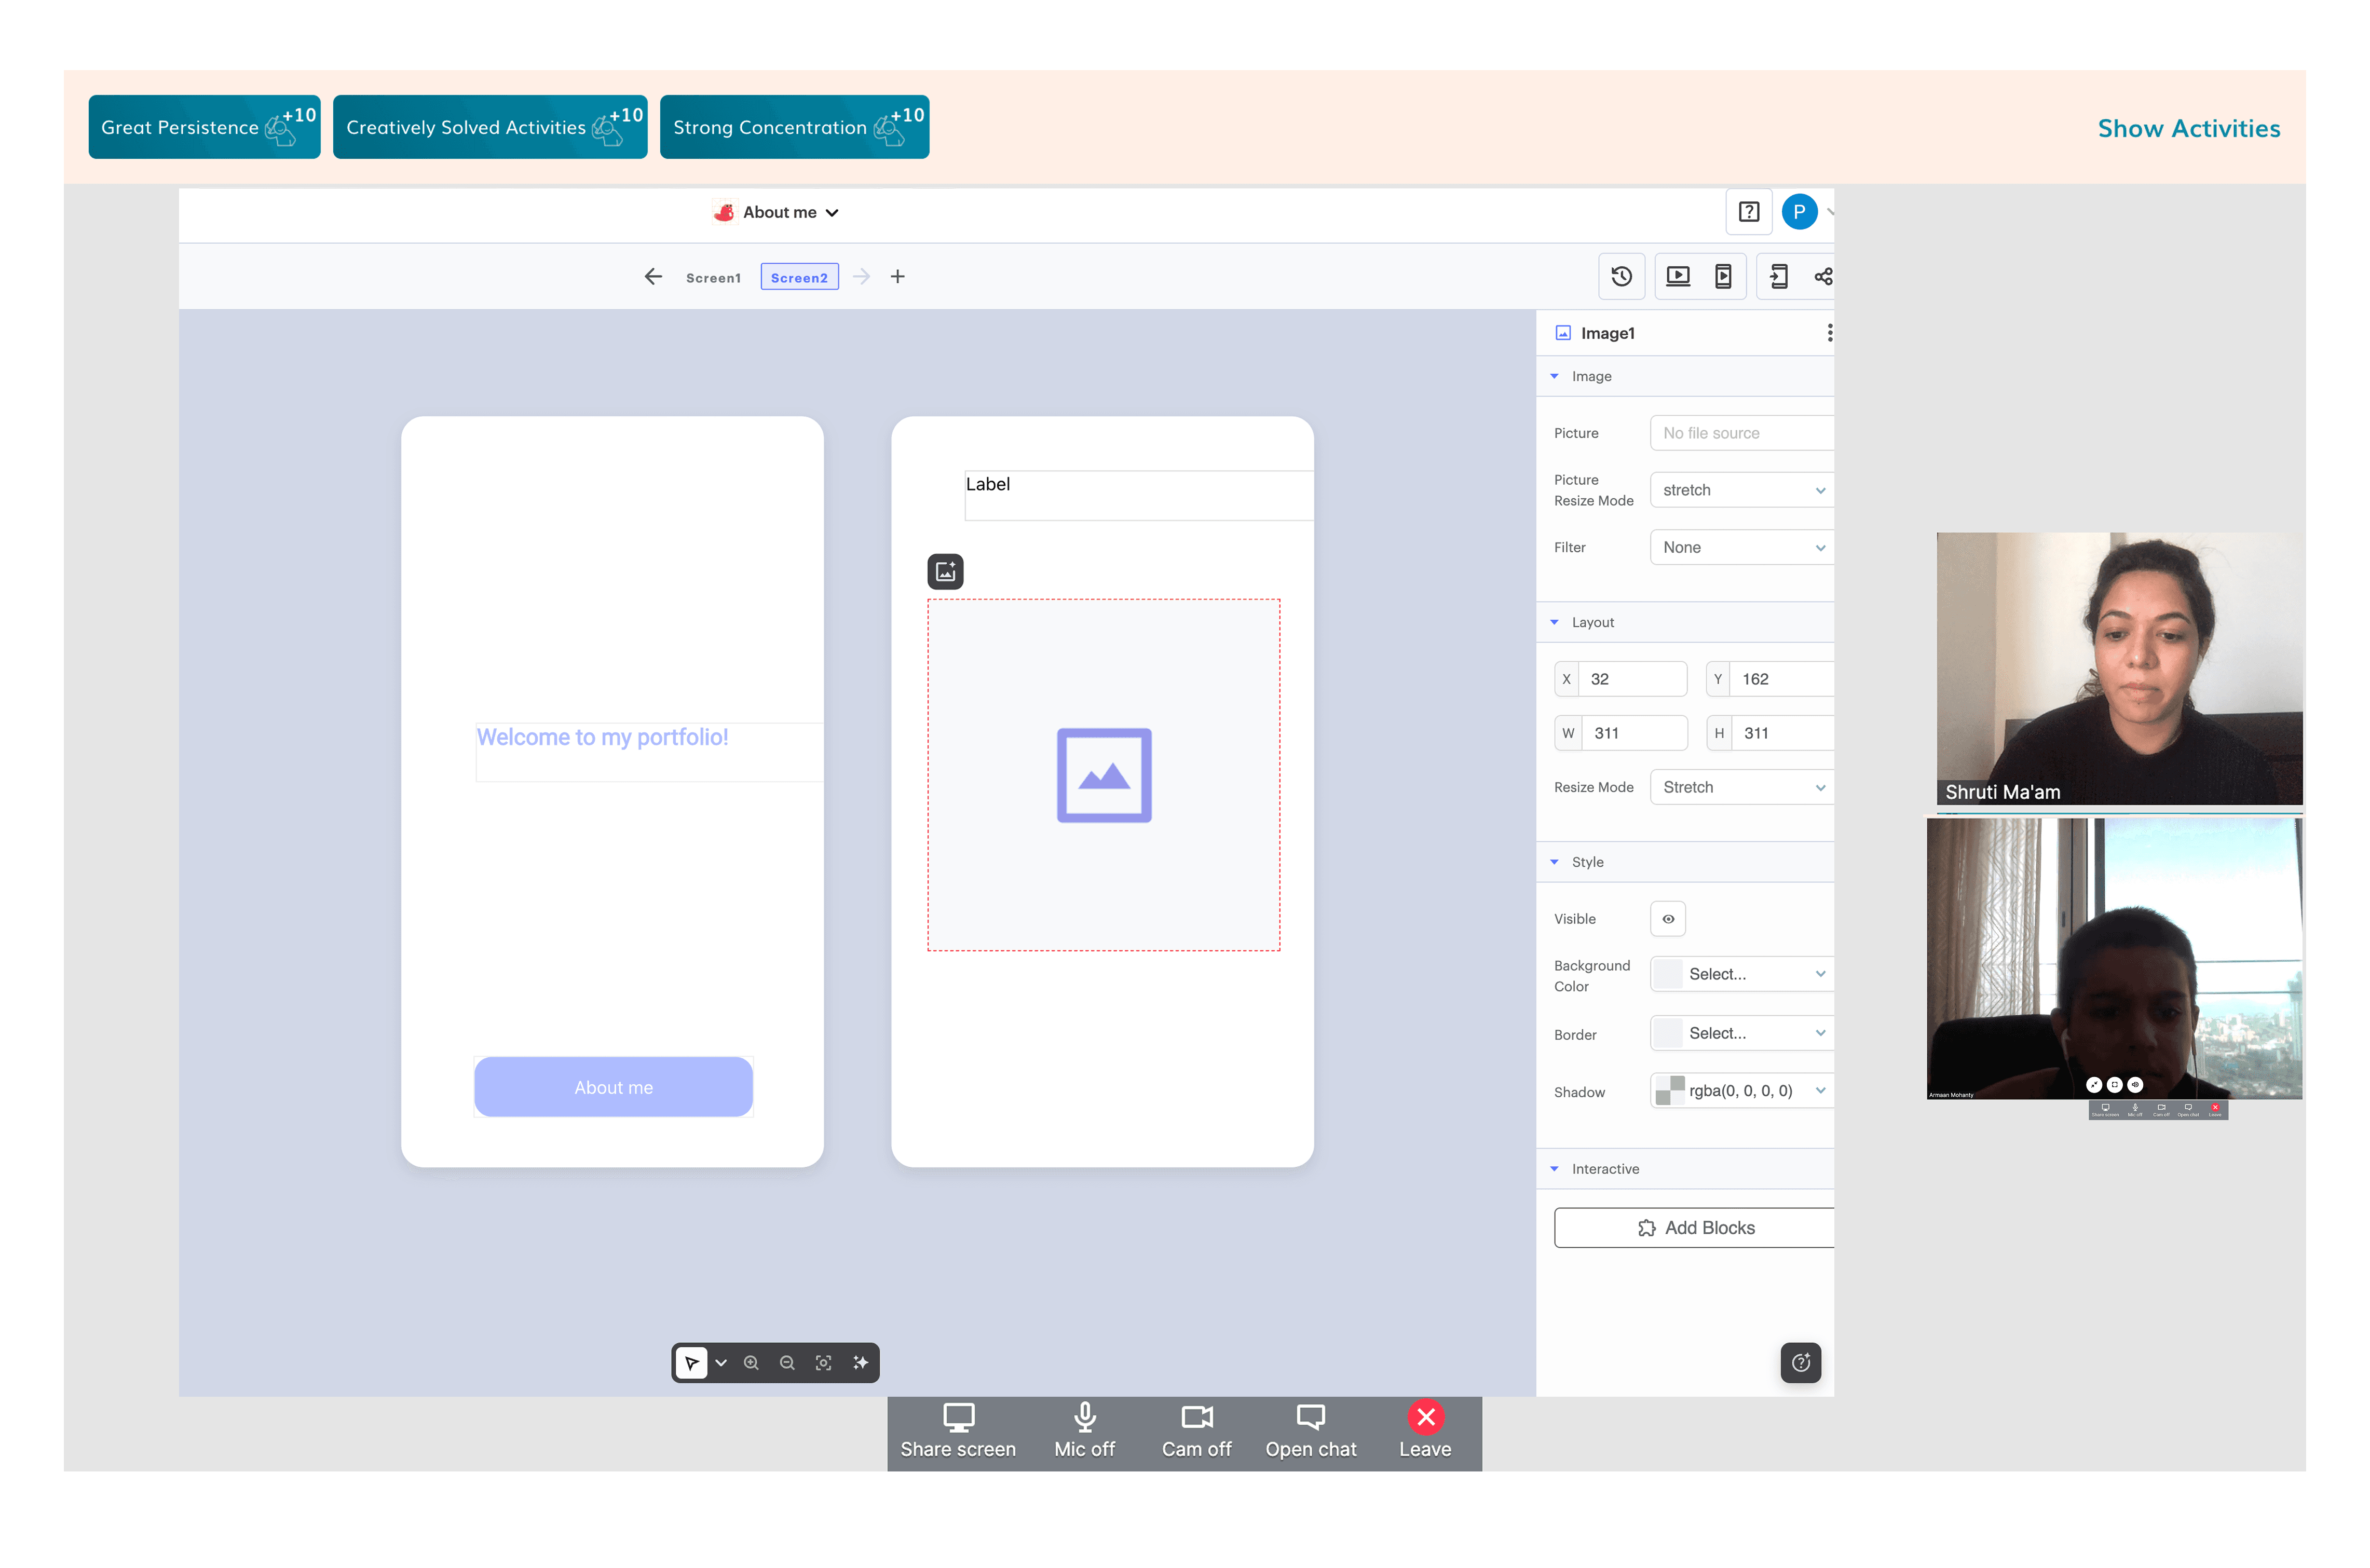Viewport: 2370px width, 1568px height.
Task: Click the preview play icon
Action: pos(1678,277)
